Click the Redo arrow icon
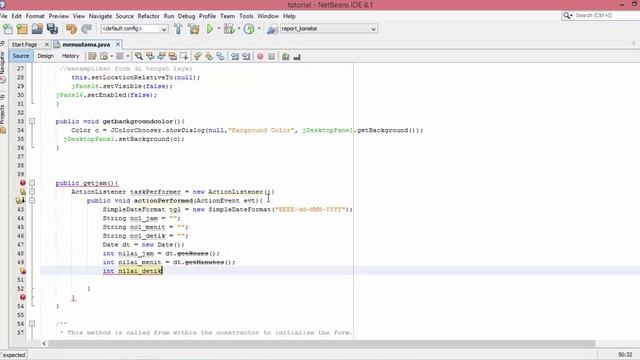Screen dimensions: 640x360 click(x=86, y=29)
